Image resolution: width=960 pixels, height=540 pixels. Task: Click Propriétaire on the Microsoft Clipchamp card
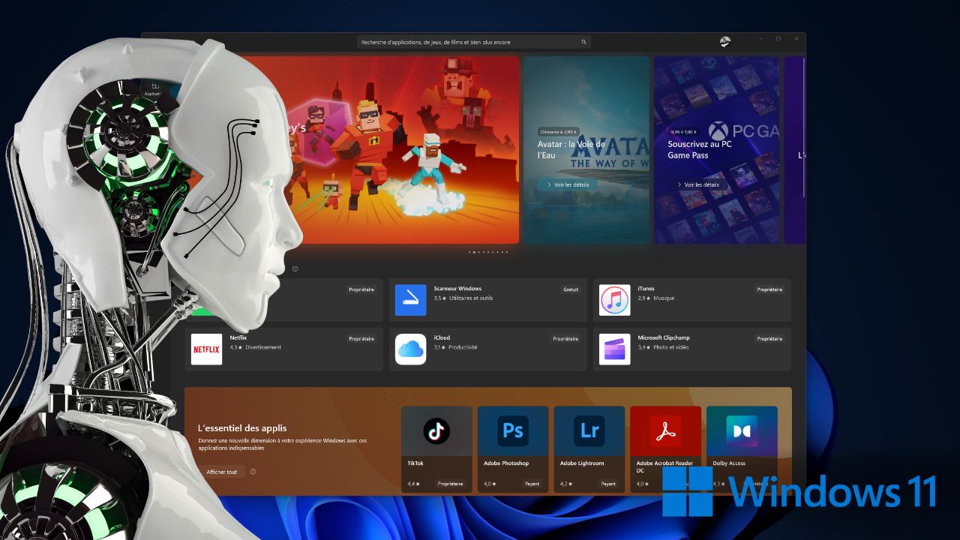coord(770,339)
